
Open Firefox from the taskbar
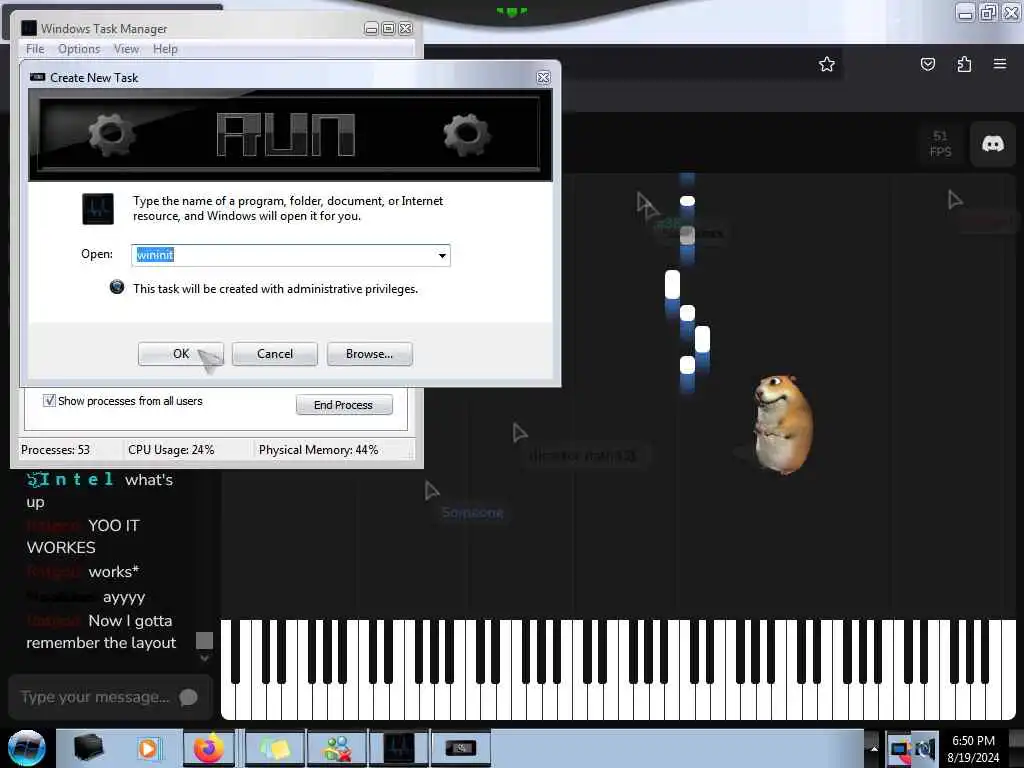click(x=208, y=748)
